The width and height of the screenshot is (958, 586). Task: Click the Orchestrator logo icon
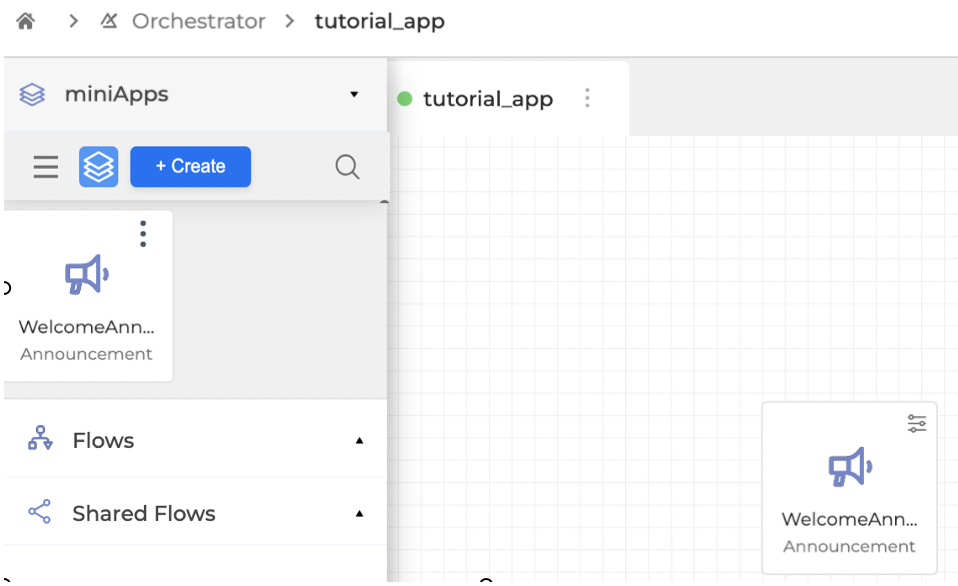pos(109,21)
